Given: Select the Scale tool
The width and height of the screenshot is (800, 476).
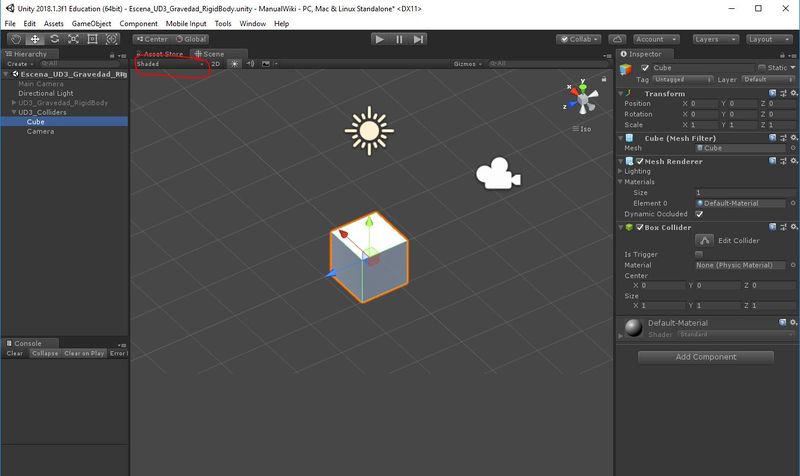Looking at the screenshot, I should click(73, 39).
